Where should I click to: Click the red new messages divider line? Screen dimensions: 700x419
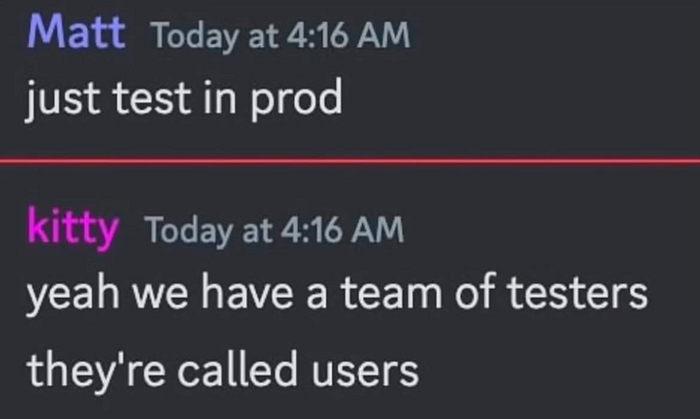tap(350, 160)
